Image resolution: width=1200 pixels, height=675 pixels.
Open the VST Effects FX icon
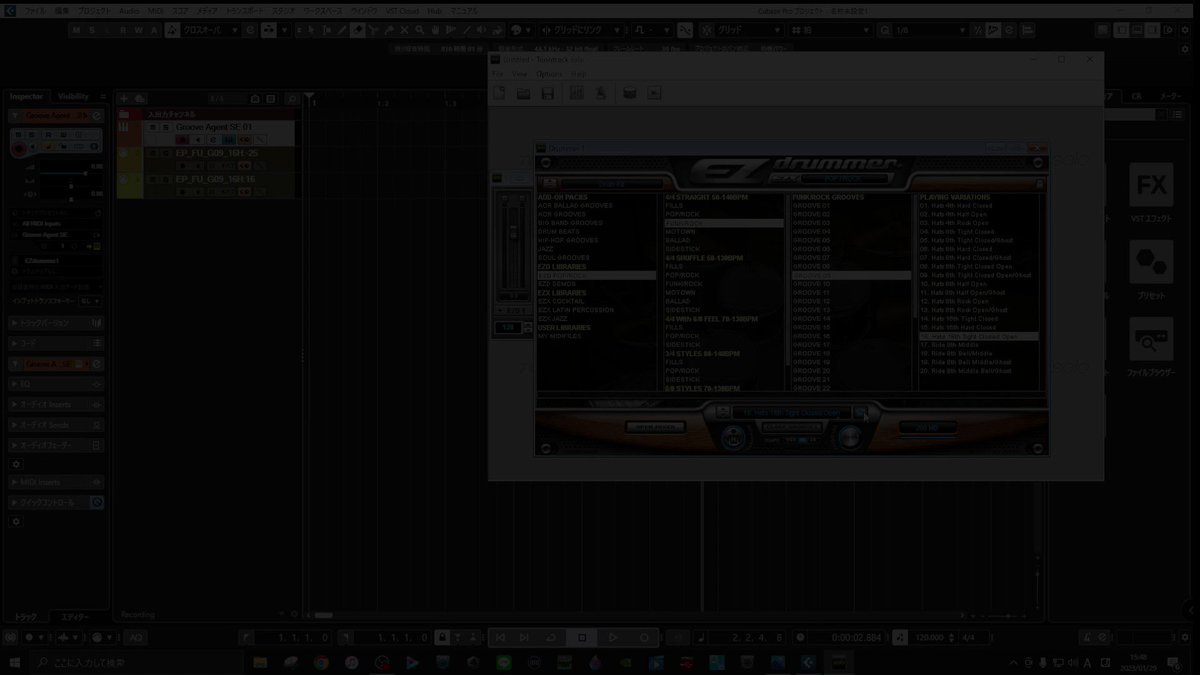tap(1150, 186)
